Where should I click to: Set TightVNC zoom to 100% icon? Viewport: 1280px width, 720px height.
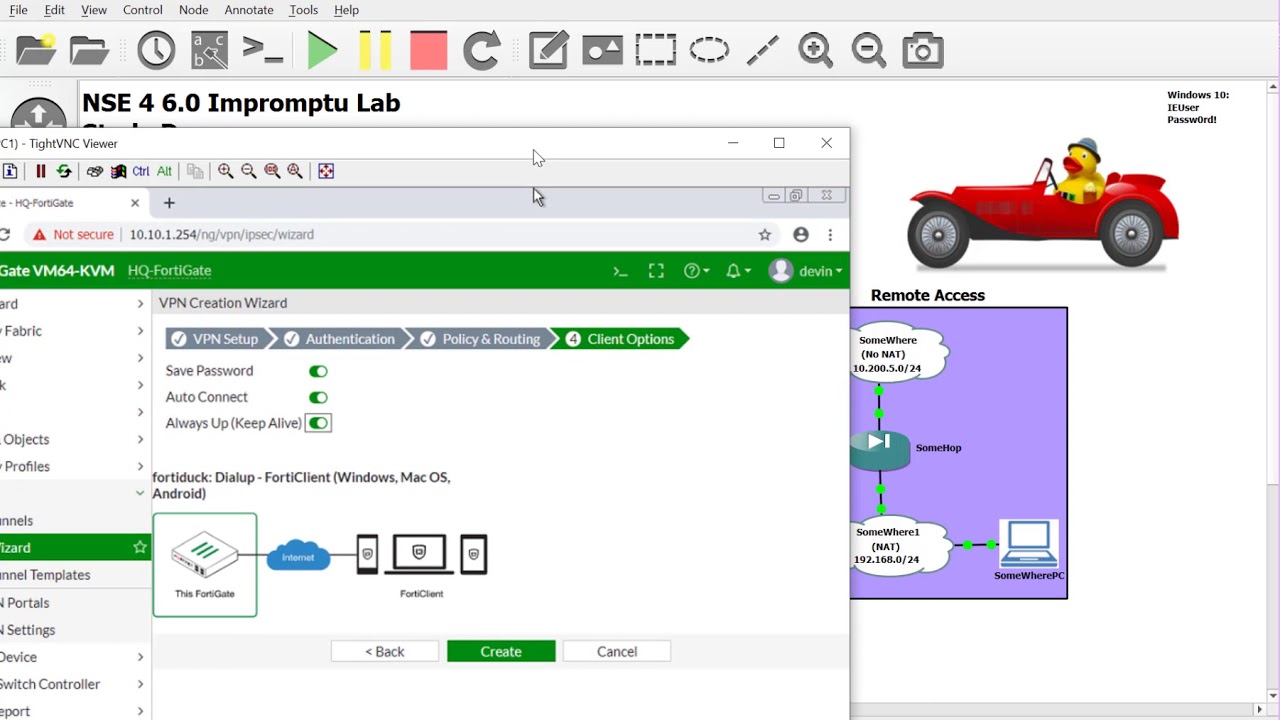pyautogui.click(x=272, y=171)
